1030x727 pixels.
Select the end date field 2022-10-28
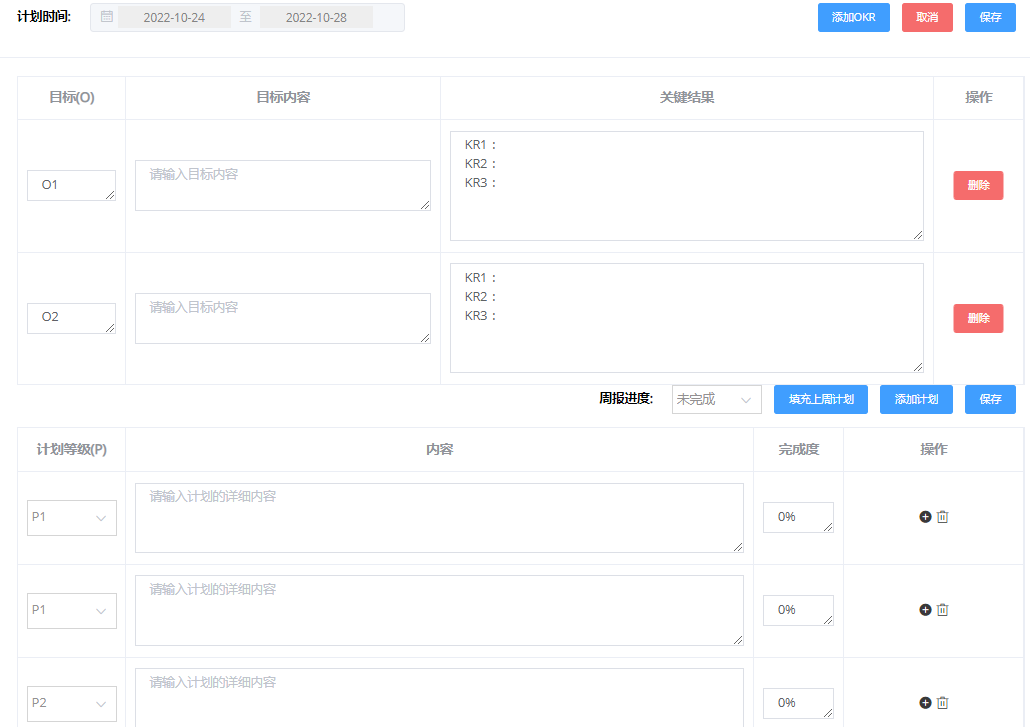coord(316,18)
